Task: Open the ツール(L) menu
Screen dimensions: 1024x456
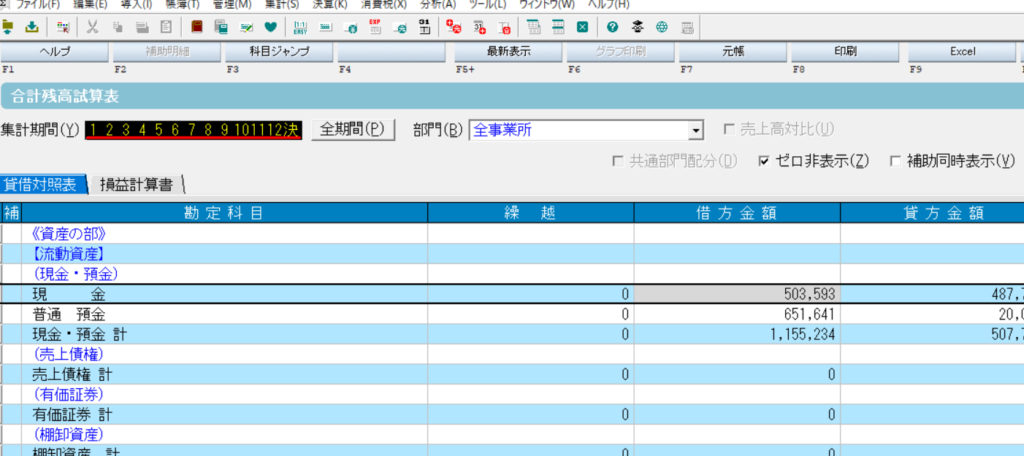Action: 487,4
